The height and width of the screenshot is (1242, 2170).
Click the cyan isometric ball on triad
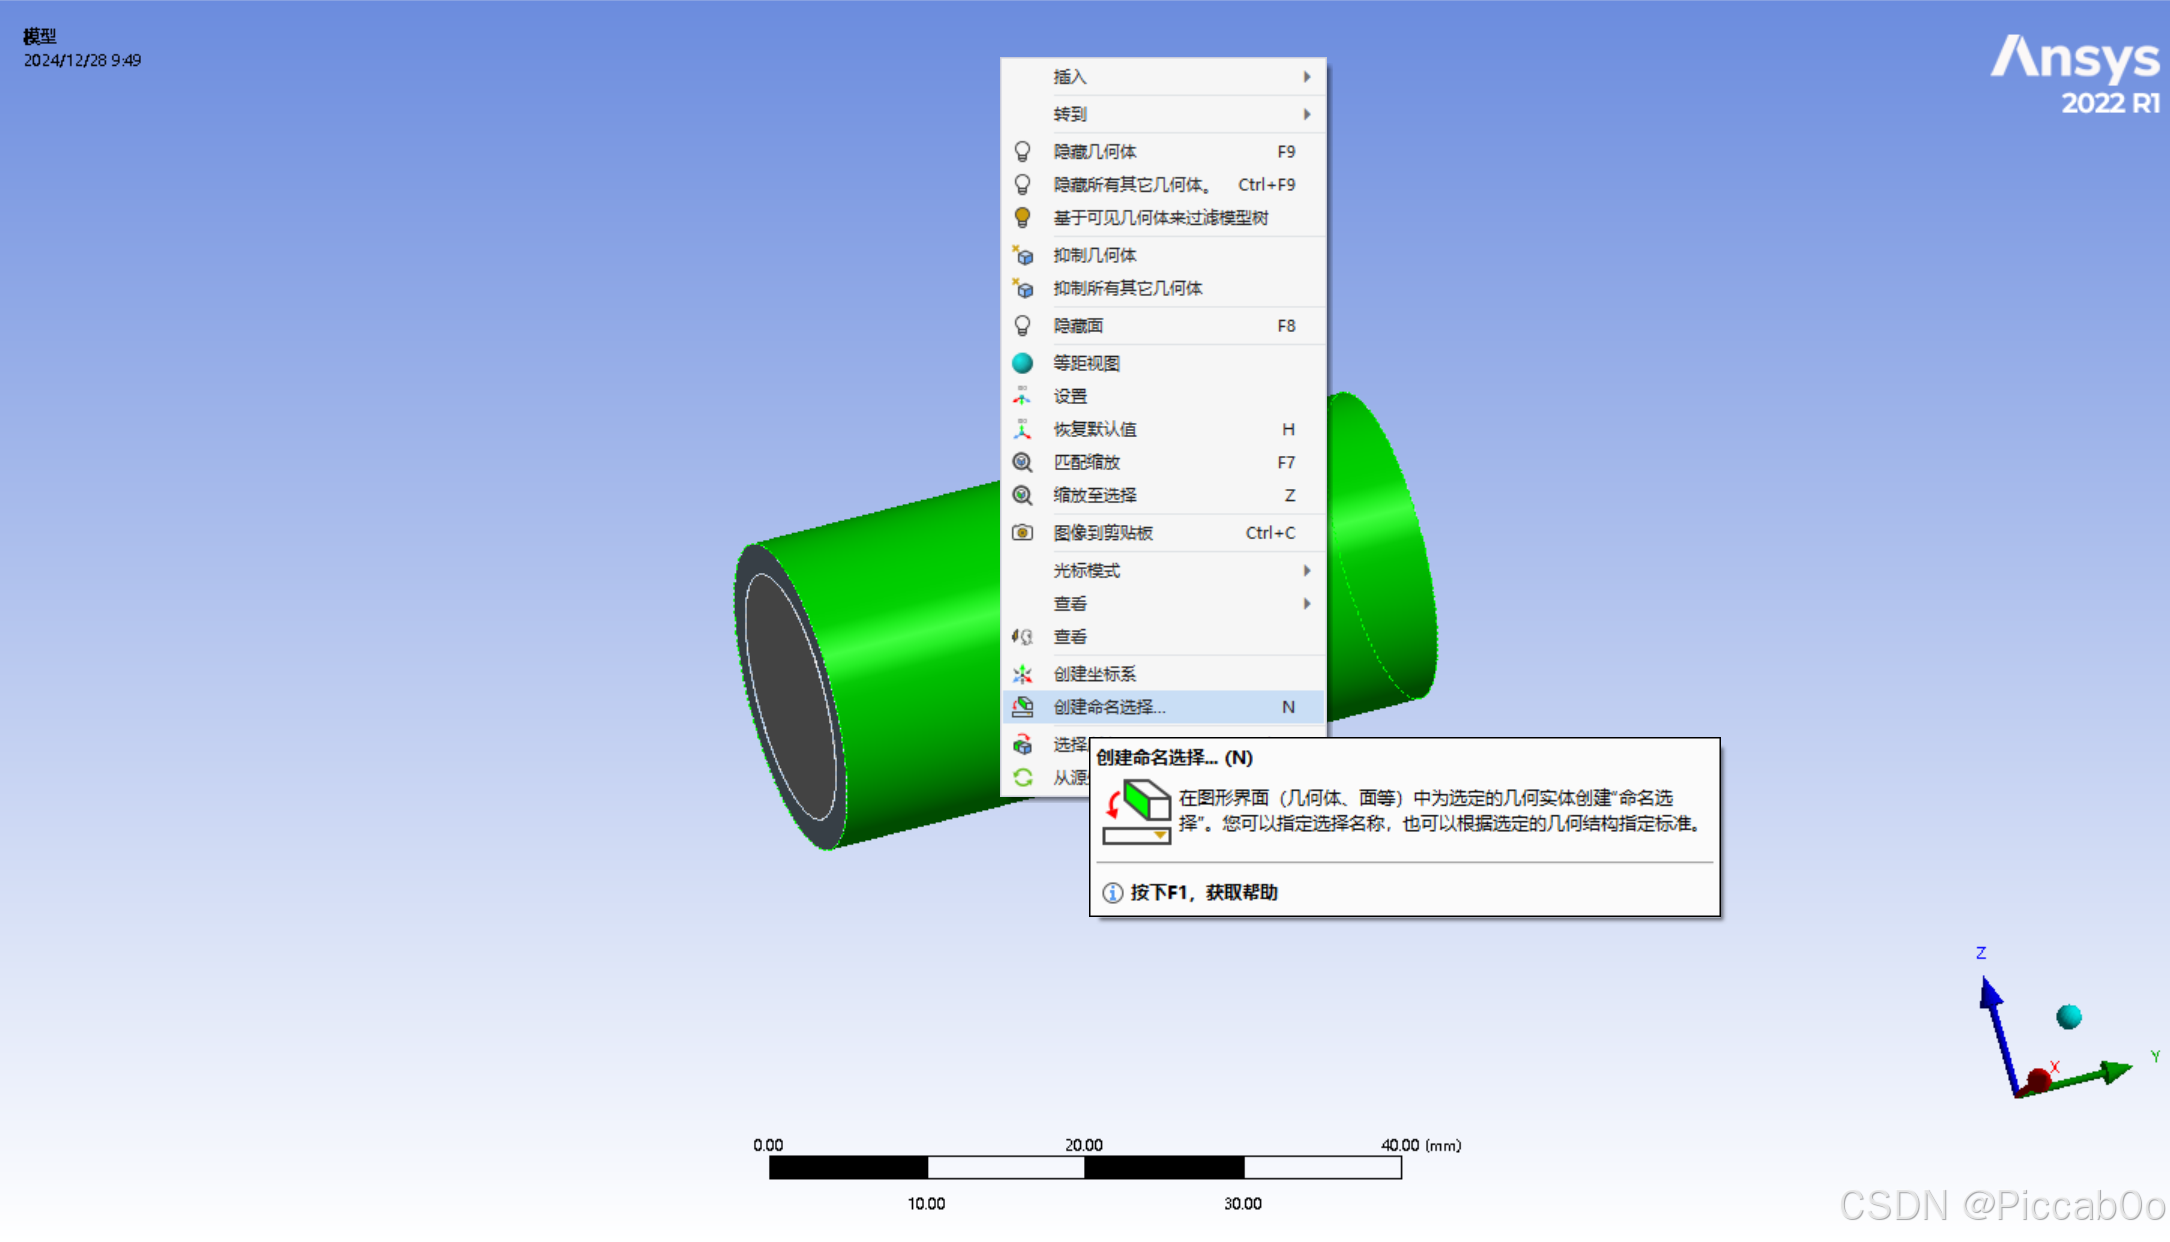pyautogui.click(x=2068, y=1017)
